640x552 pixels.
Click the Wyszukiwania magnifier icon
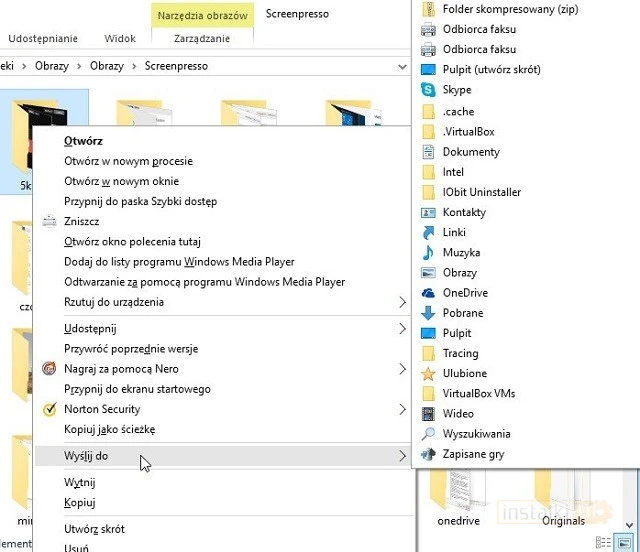[428, 434]
